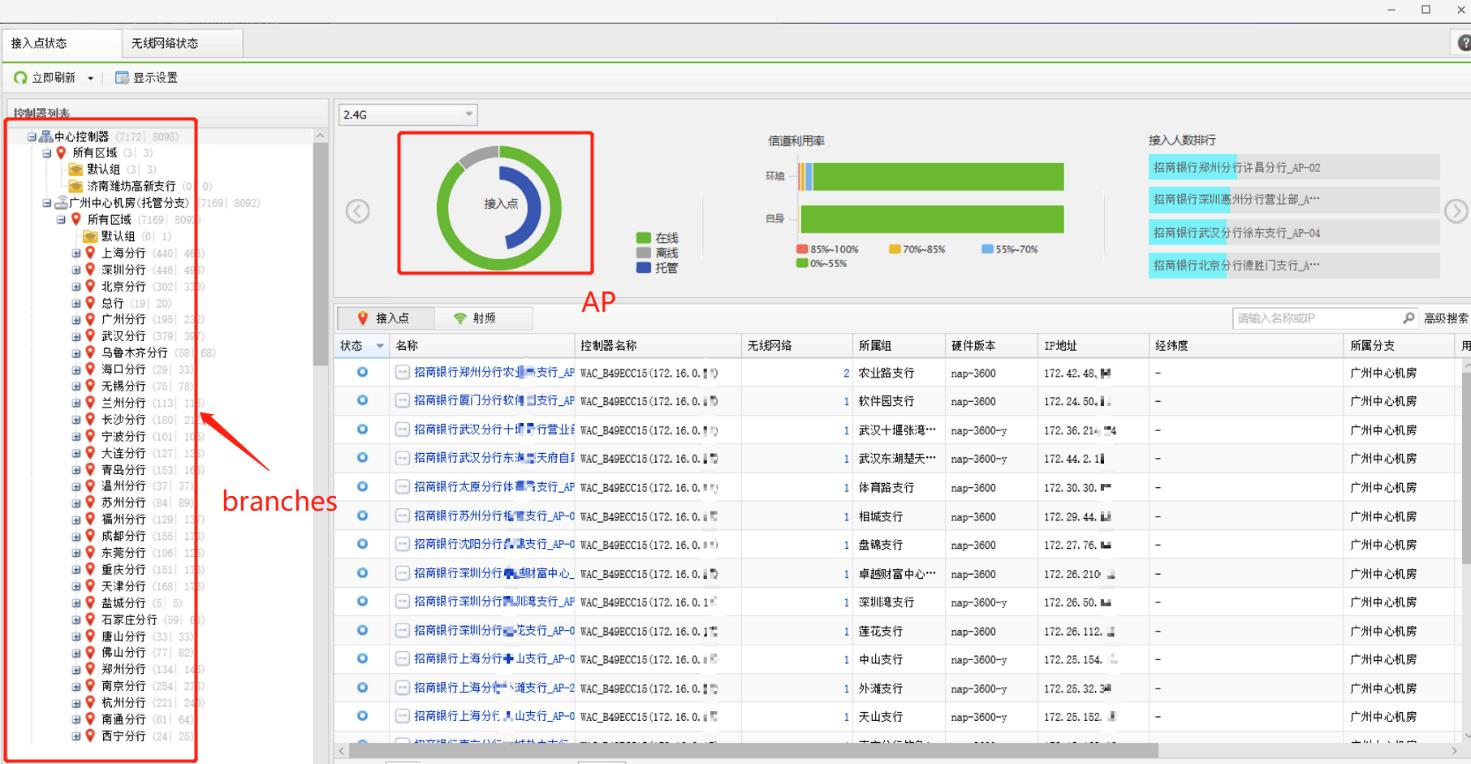The image size is (1471, 764).
Task: Click the location pin icon of 成都分行
Action: point(90,536)
